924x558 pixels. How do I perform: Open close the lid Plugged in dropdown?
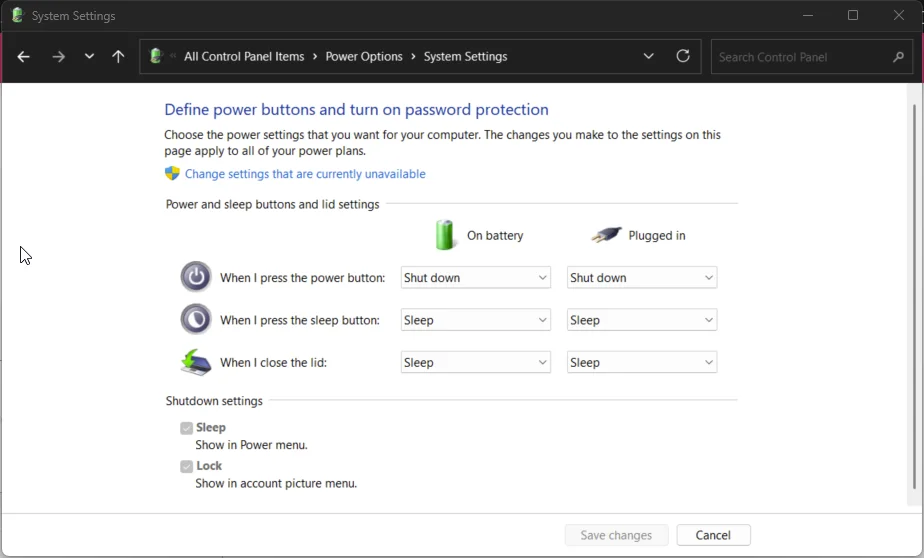click(x=642, y=362)
